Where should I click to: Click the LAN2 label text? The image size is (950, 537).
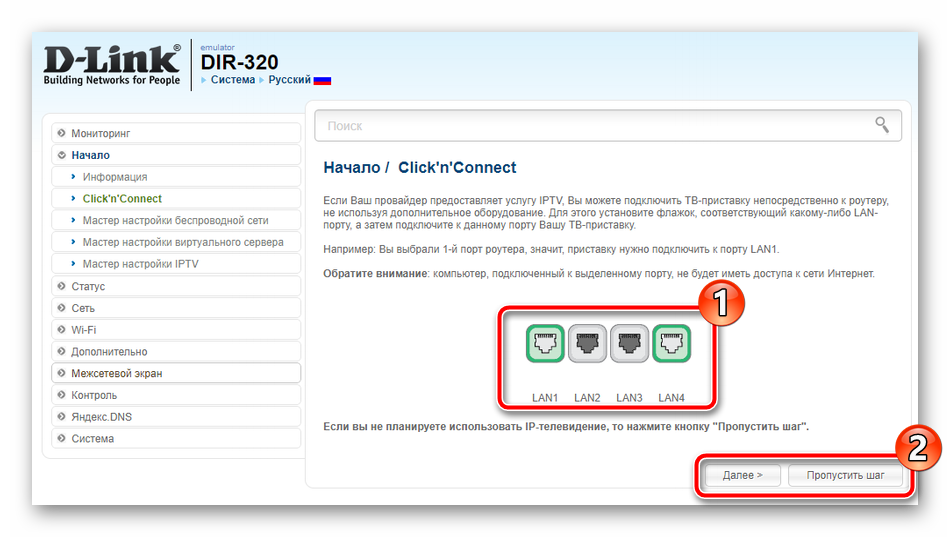587,398
